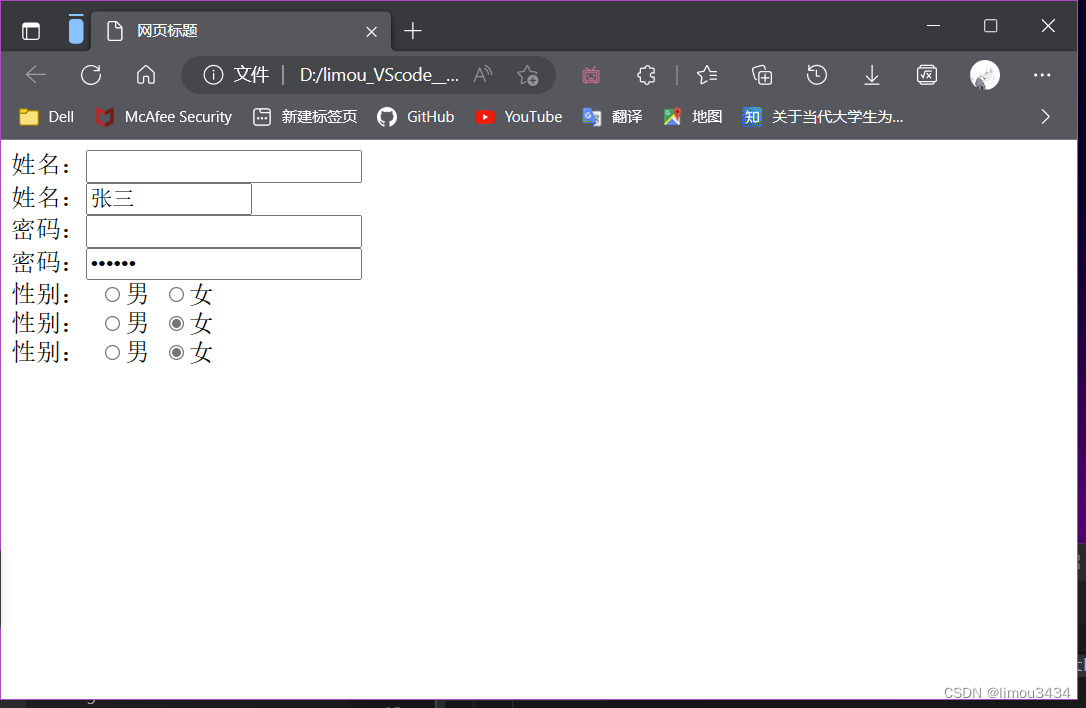Select 女 in first 性别 row
The width and height of the screenshot is (1086, 708).
coord(177,294)
